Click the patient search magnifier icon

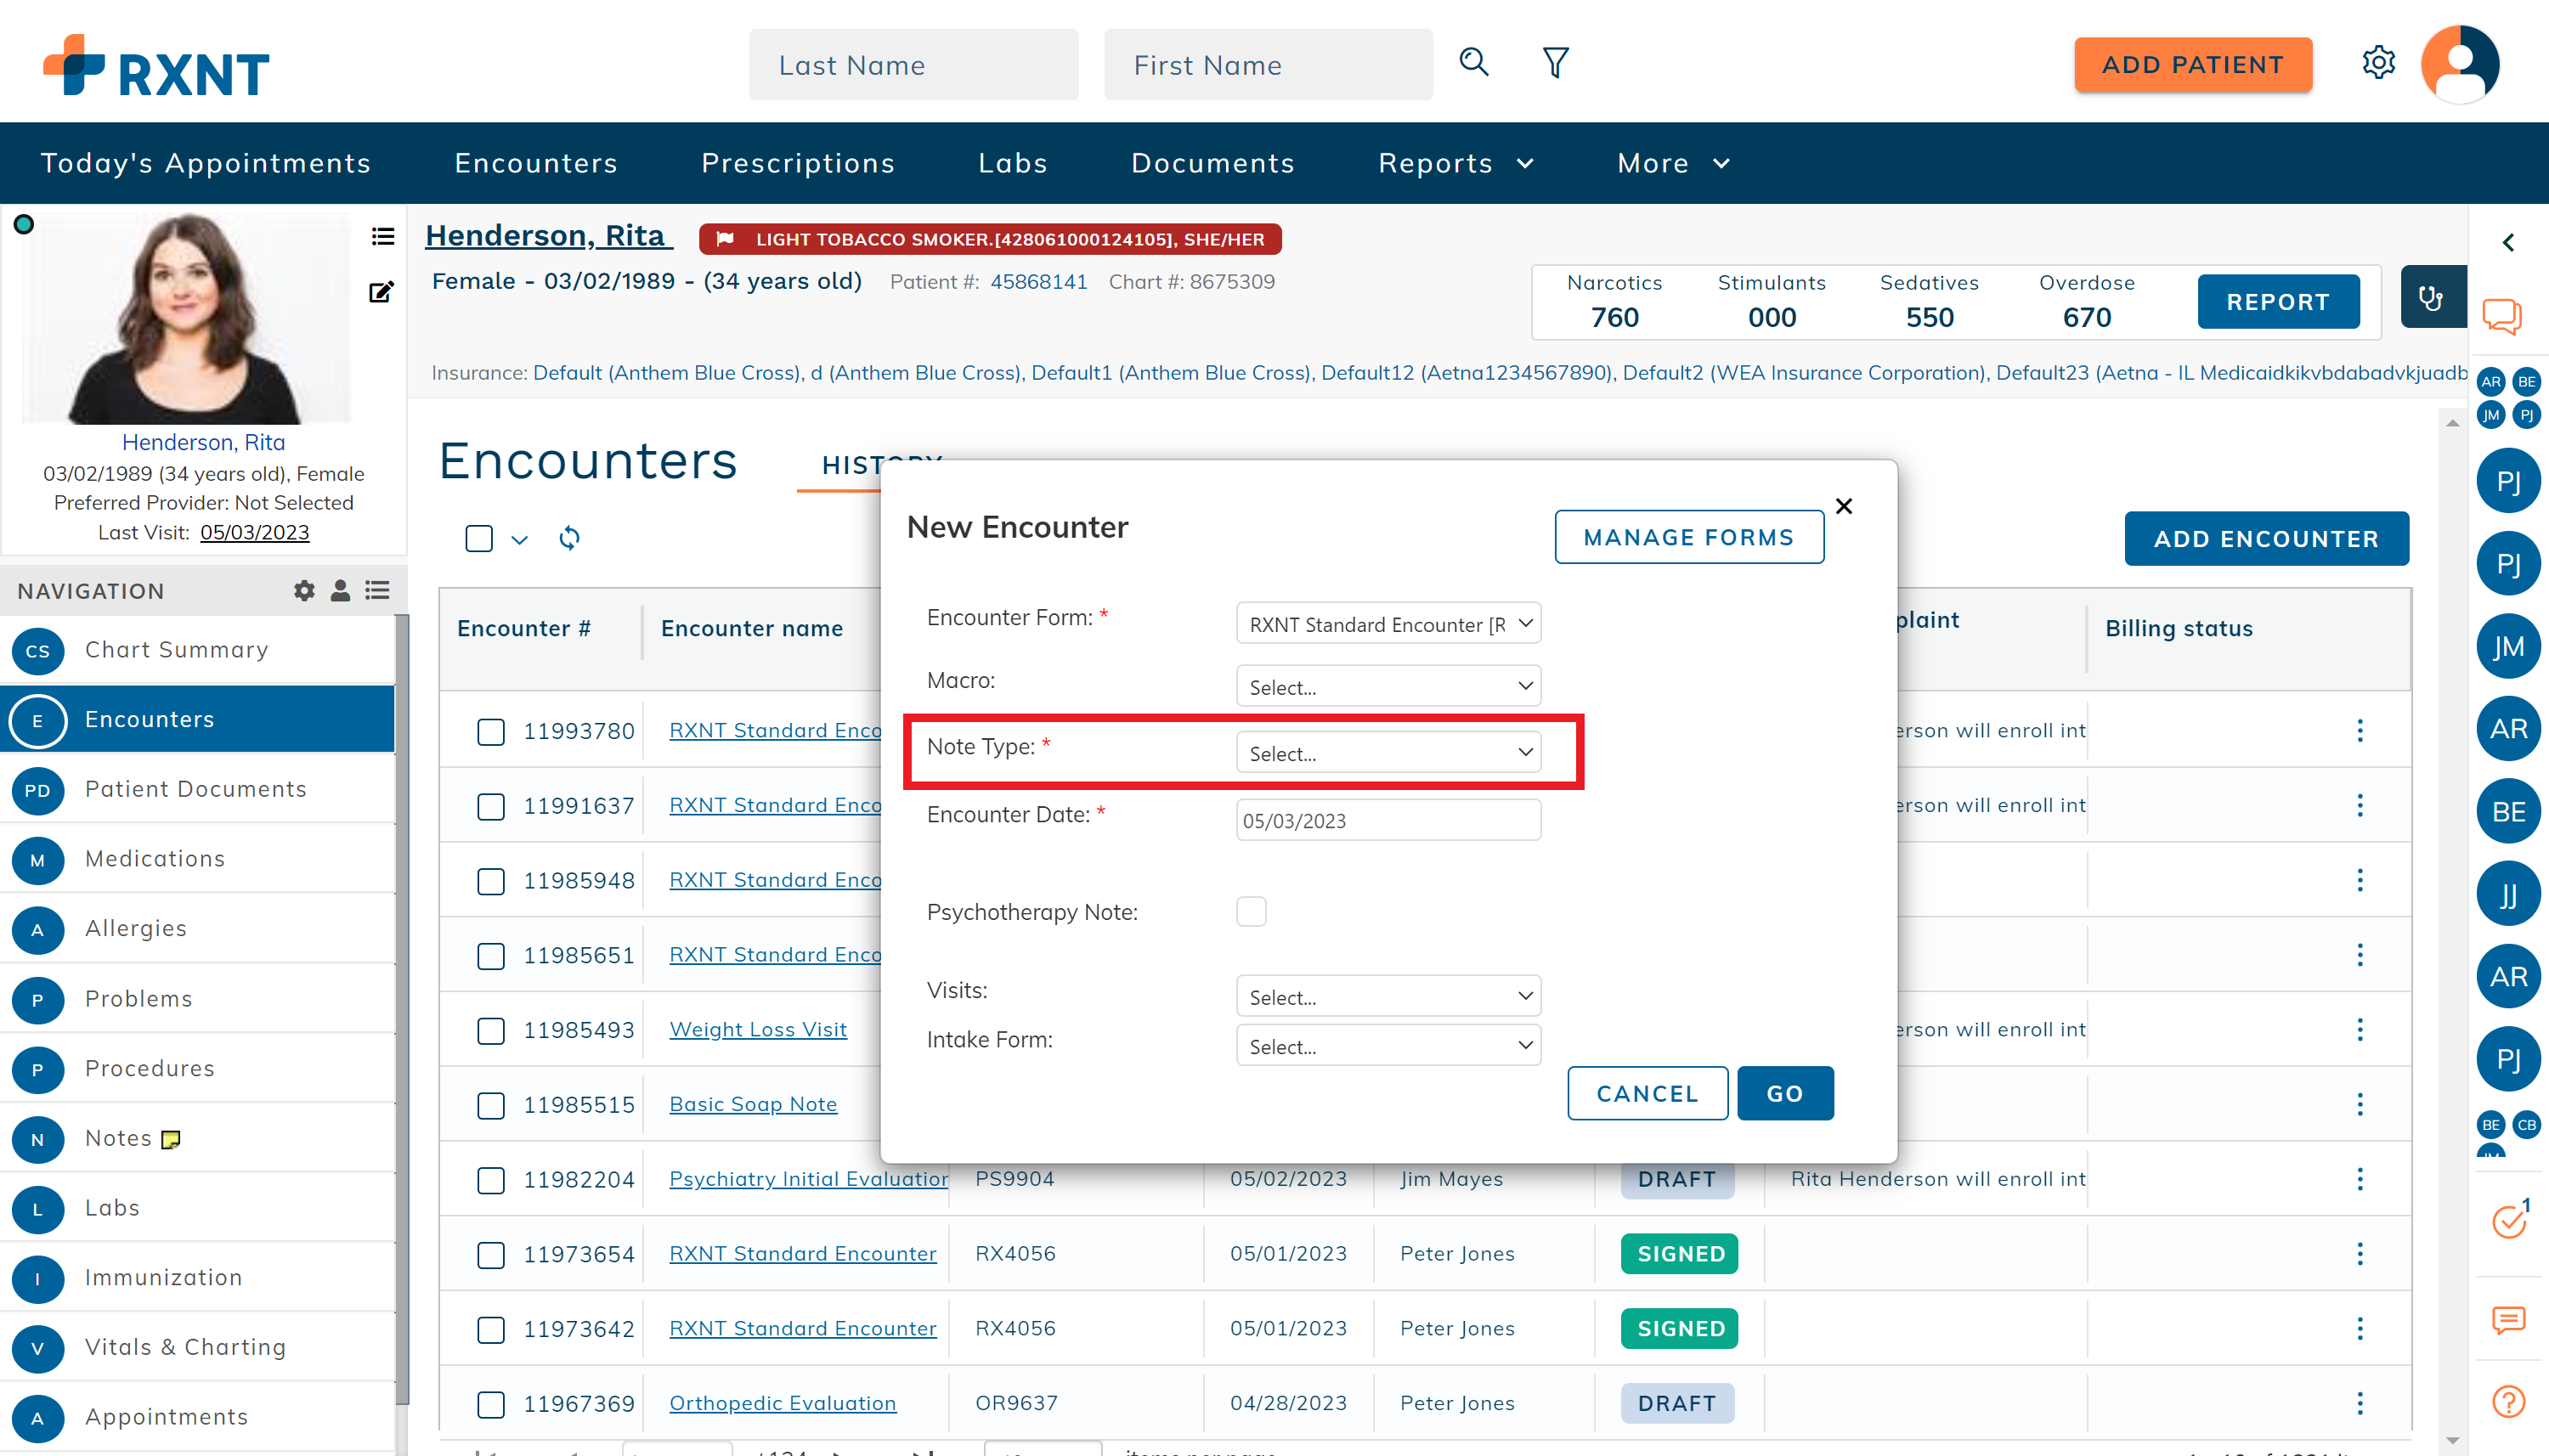[x=1473, y=62]
